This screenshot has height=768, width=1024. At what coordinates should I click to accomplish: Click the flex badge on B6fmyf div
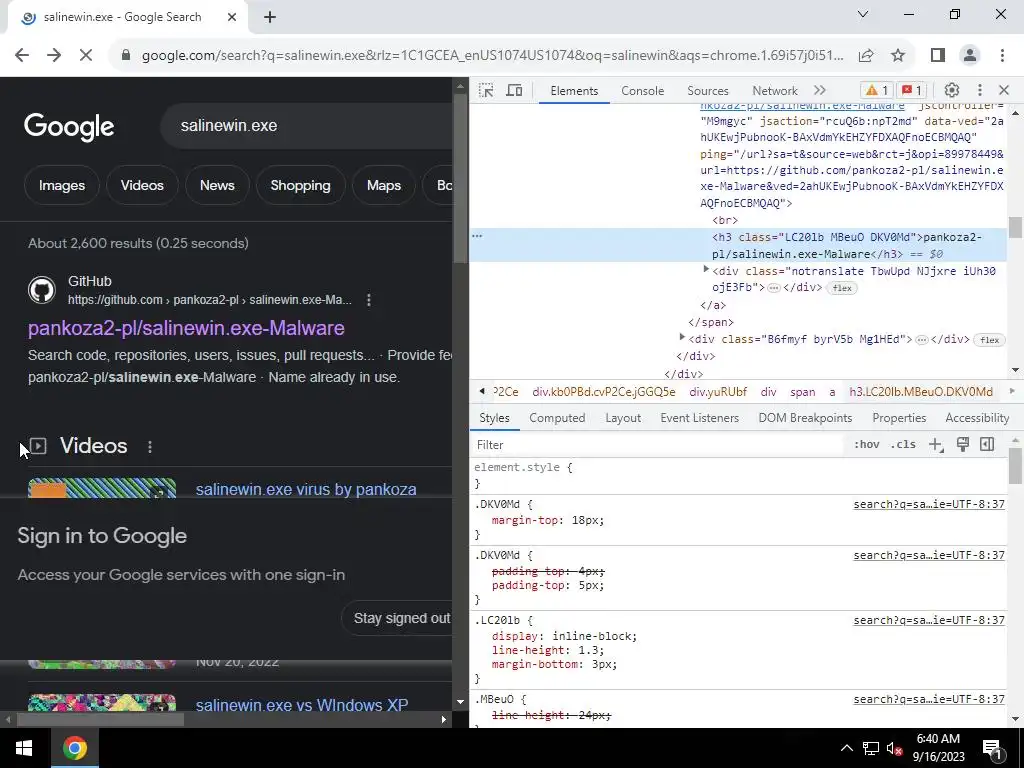(x=989, y=340)
